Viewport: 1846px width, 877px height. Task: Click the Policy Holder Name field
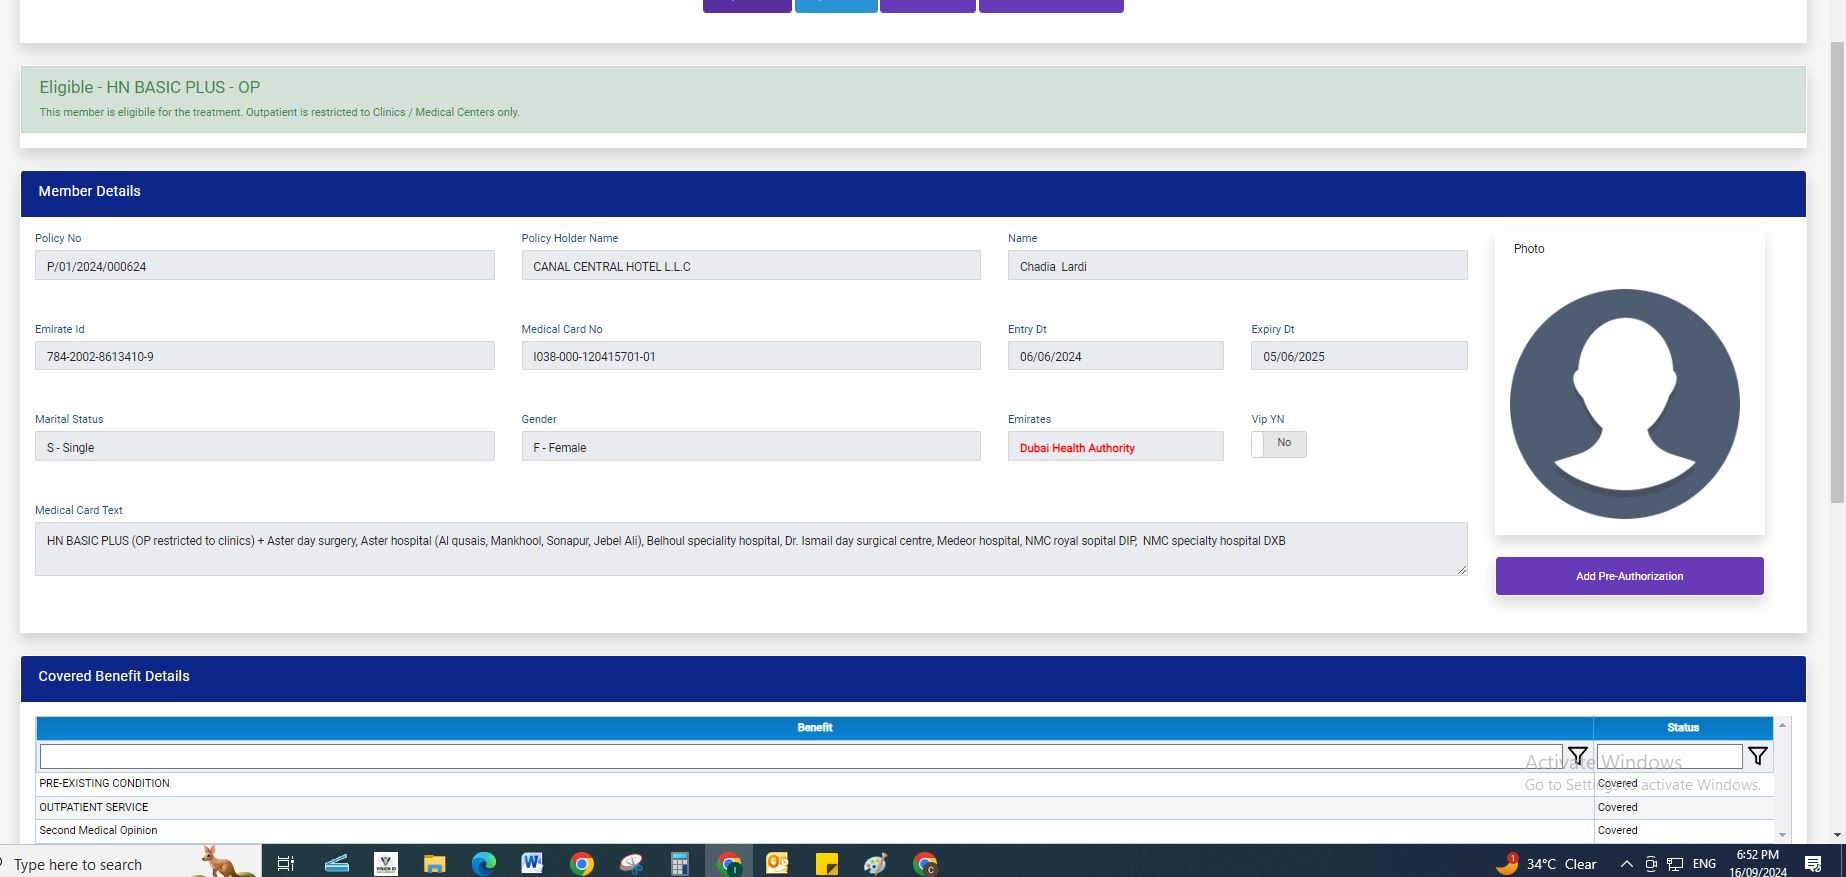(x=751, y=266)
